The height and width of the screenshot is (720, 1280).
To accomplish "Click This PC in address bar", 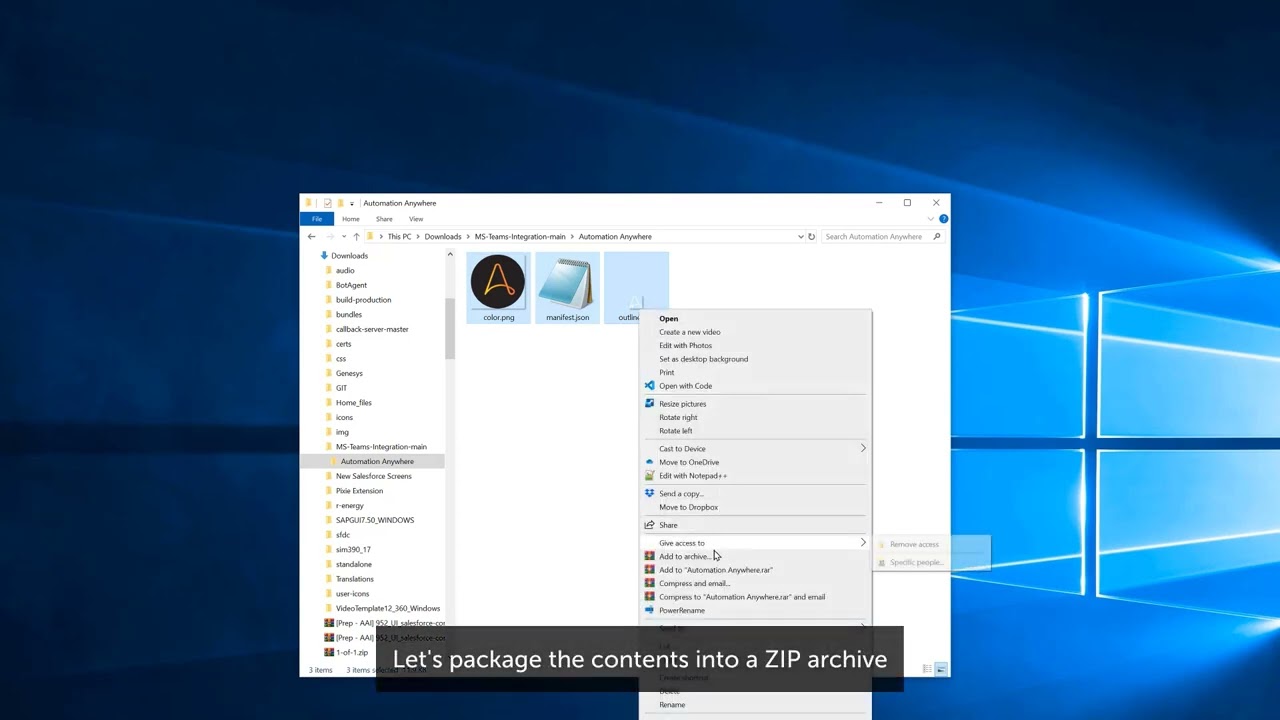I will pyautogui.click(x=399, y=237).
